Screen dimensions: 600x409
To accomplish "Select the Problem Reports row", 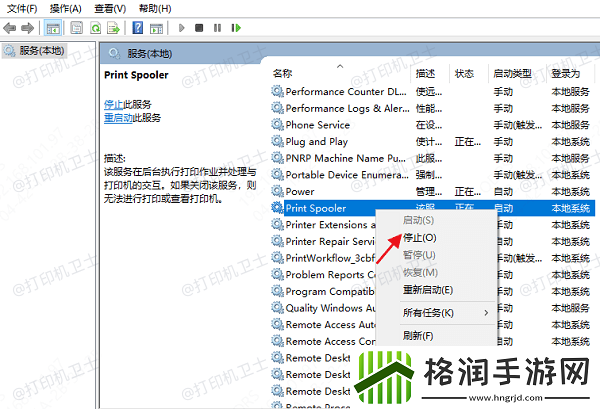I will click(x=323, y=274).
